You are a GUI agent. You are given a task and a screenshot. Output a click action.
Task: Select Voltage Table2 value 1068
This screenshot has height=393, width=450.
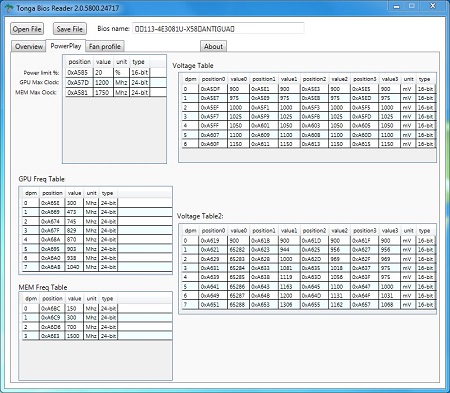[x=390, y=304]
